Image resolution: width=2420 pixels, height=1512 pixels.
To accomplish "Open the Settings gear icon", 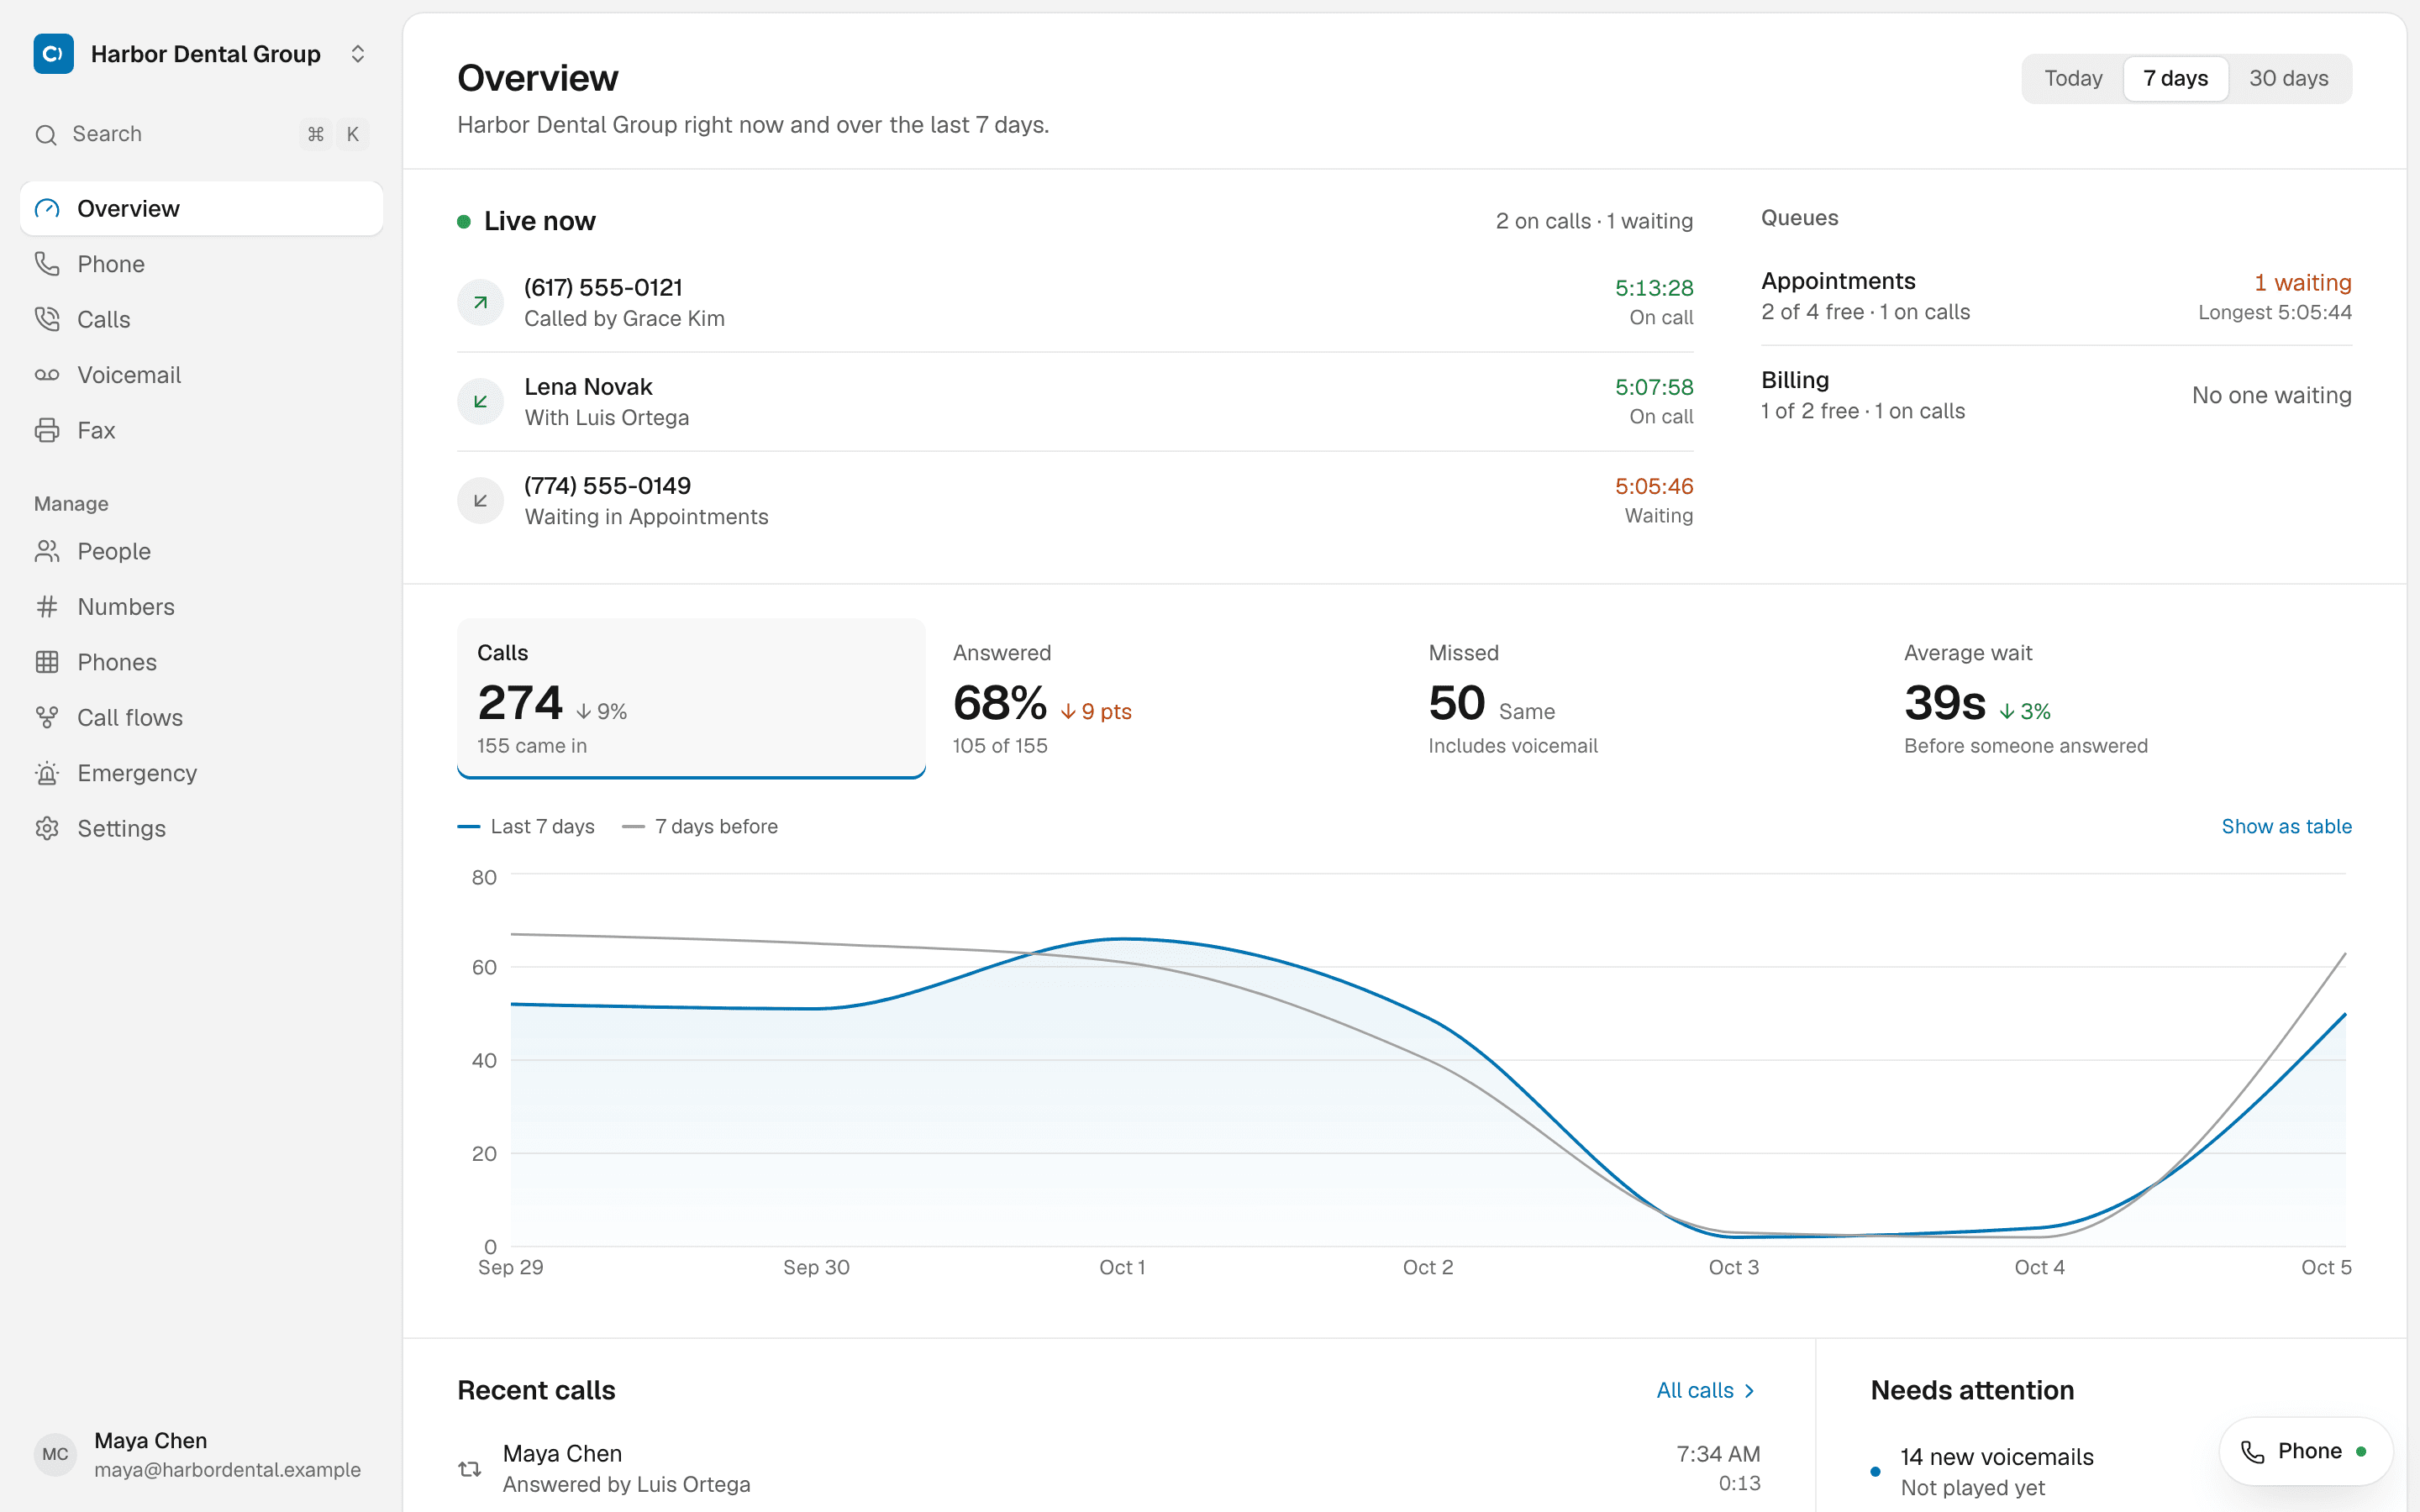I will (47, 828).
